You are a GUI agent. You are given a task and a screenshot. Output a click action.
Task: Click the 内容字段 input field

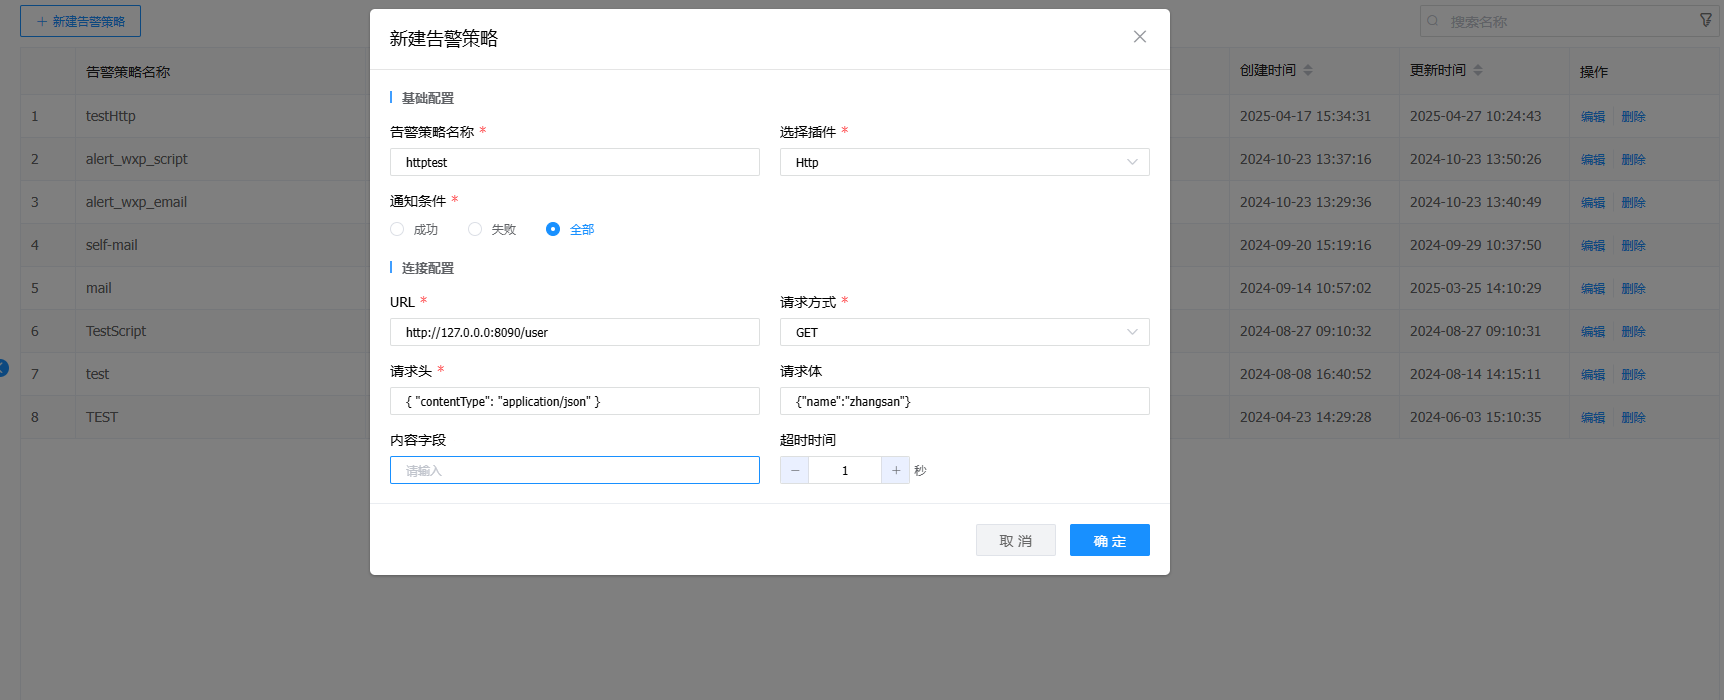pyautogui.click(x=574, y=470)
